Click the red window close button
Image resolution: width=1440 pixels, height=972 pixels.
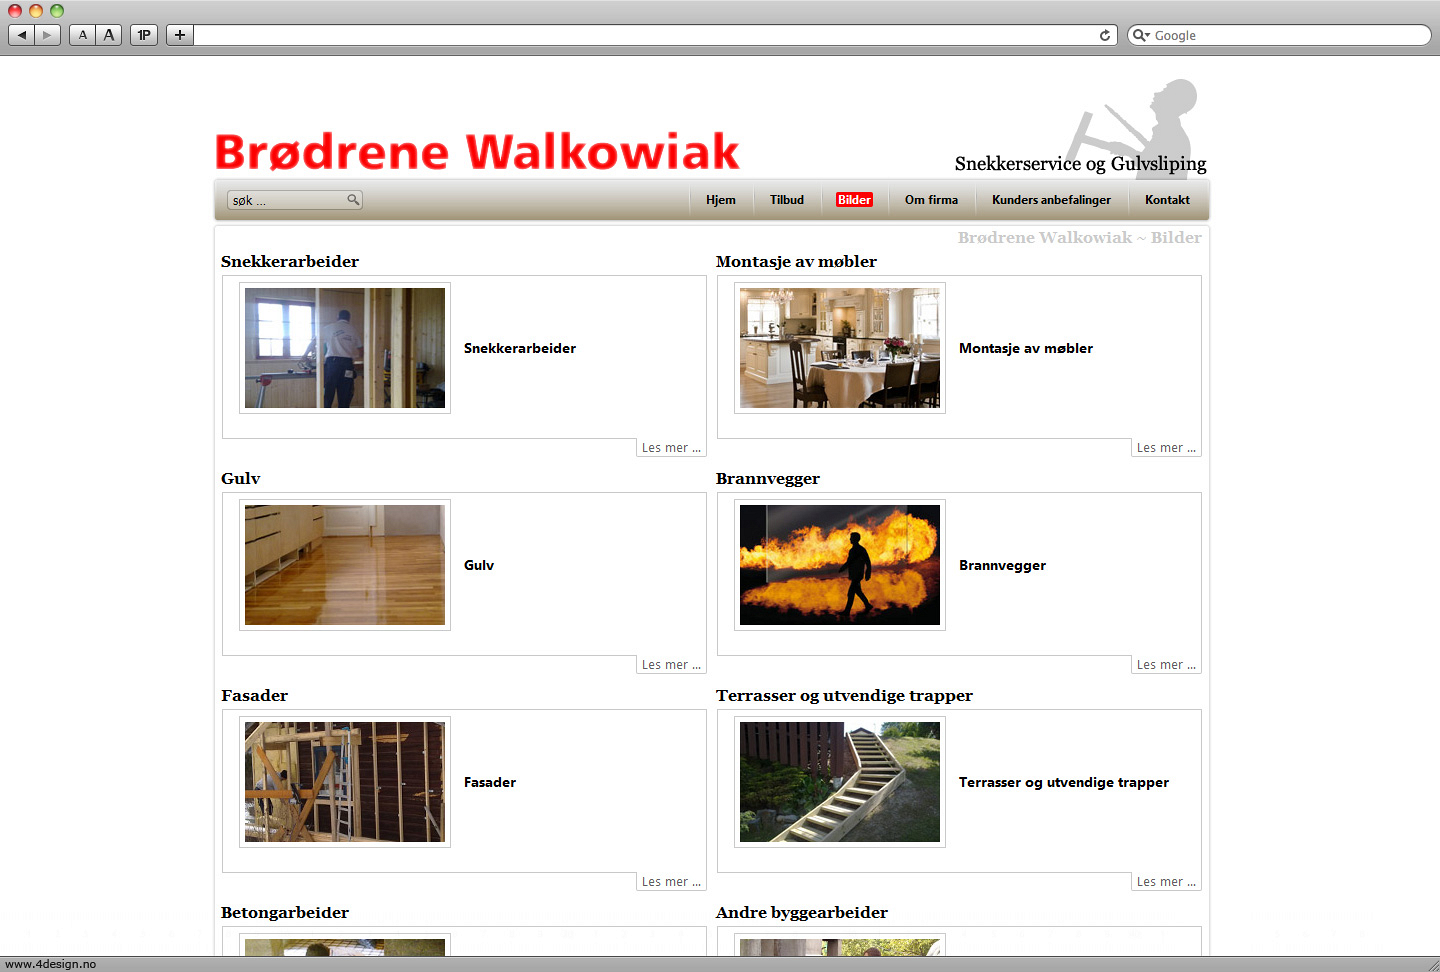[15, 10]
